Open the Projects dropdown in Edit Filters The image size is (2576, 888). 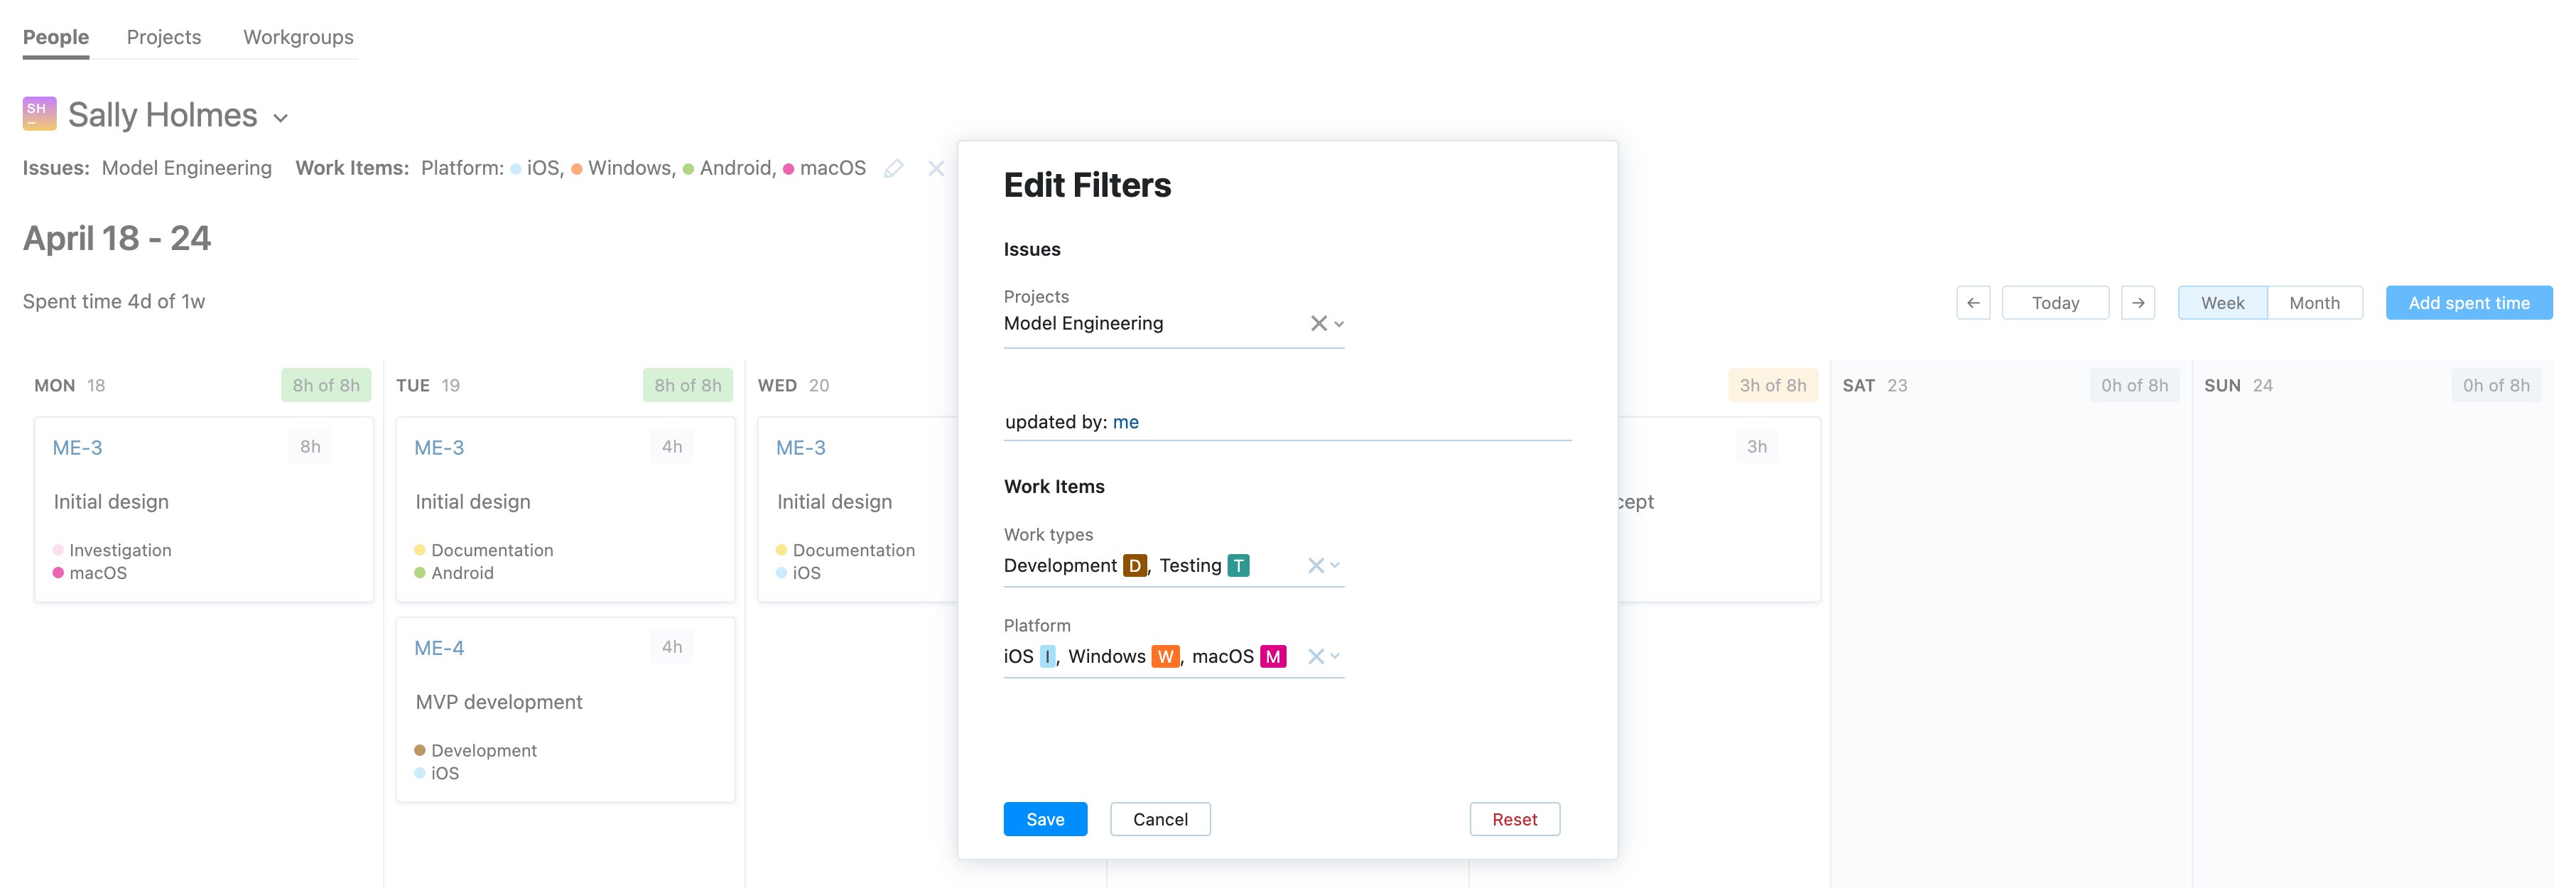tap(1338, 323)
